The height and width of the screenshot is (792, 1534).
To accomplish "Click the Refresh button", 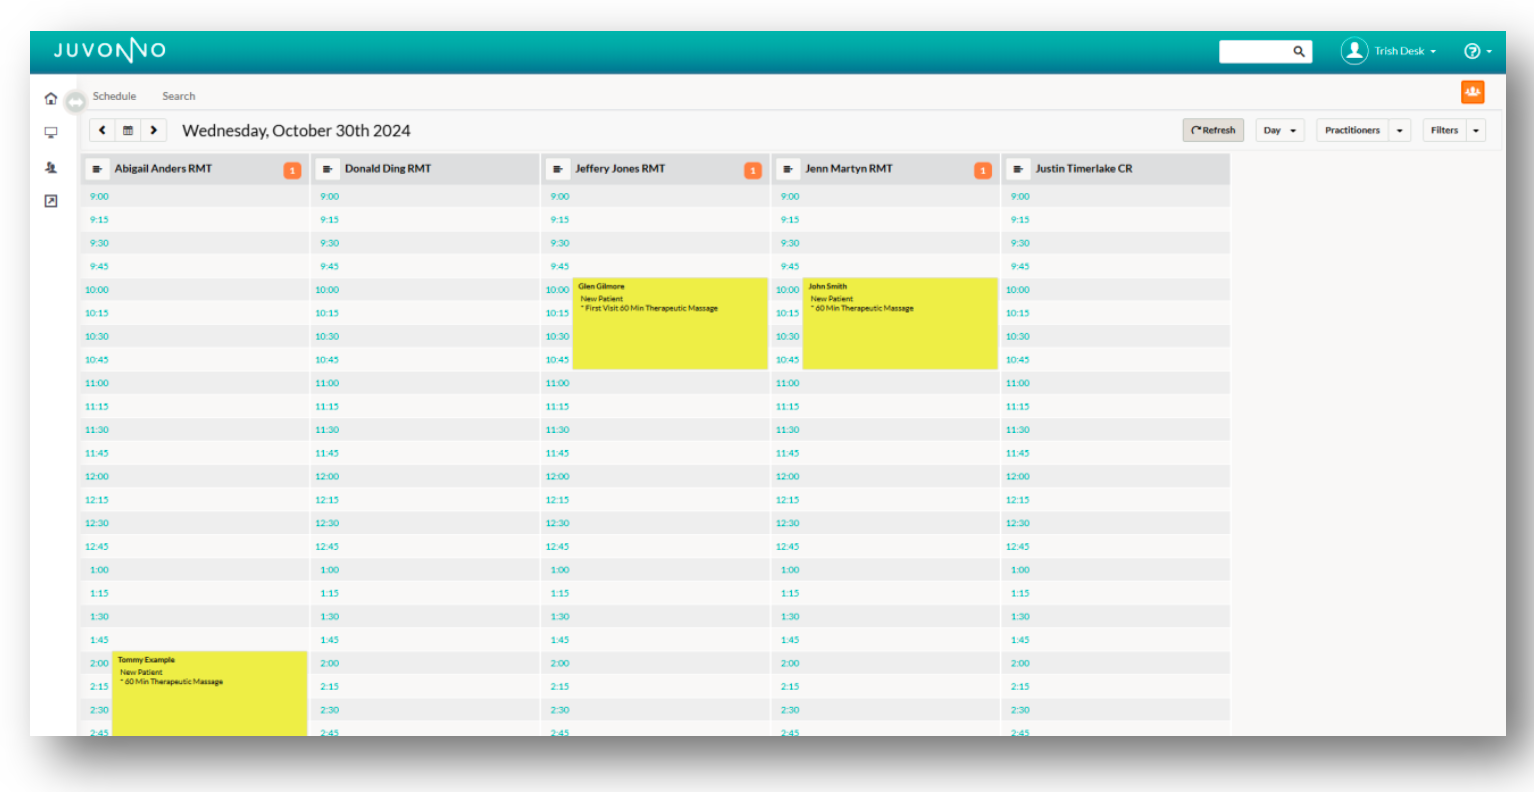I will click(x=1212, y=130).
